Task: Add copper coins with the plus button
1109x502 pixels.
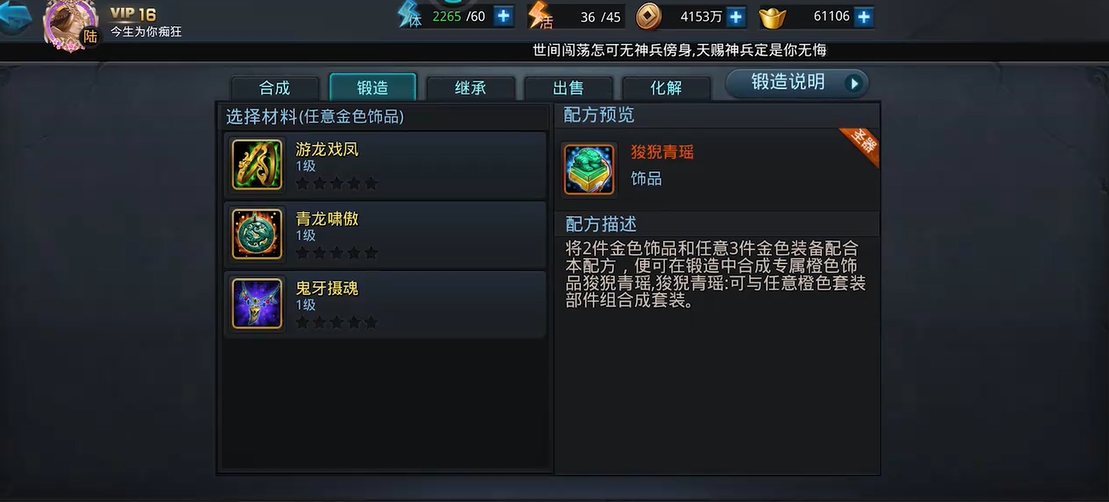Action: (x=736, y=17)
